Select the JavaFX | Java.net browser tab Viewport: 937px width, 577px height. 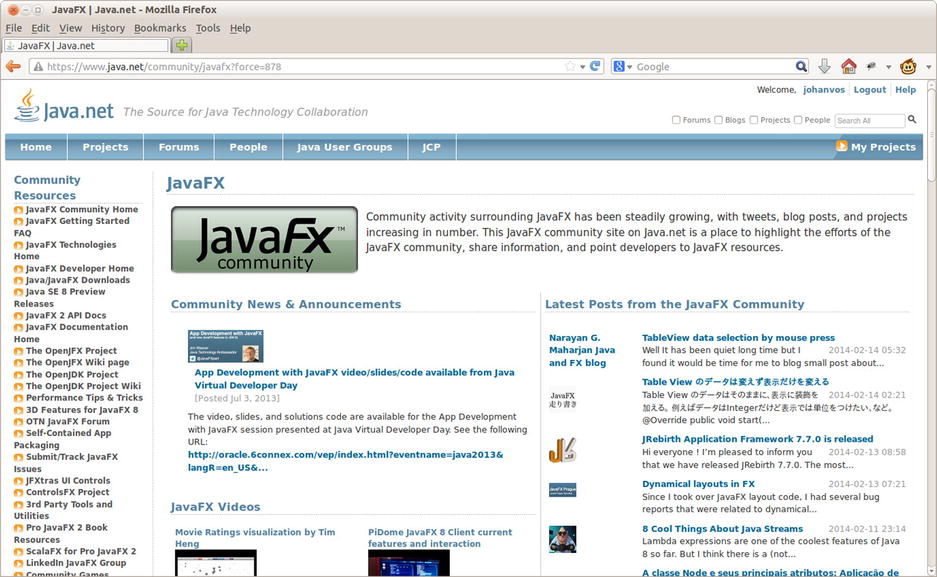tap(86, 45)
